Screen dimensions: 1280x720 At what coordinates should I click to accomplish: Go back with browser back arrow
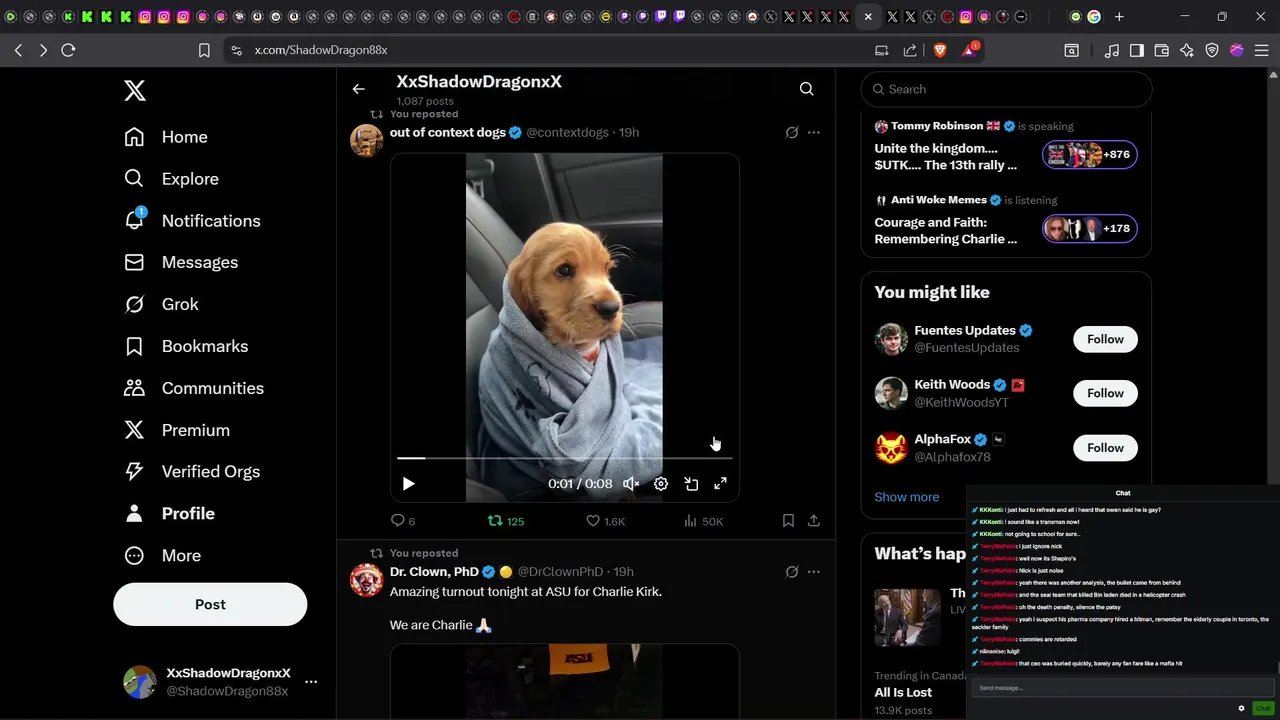point(19,50)
